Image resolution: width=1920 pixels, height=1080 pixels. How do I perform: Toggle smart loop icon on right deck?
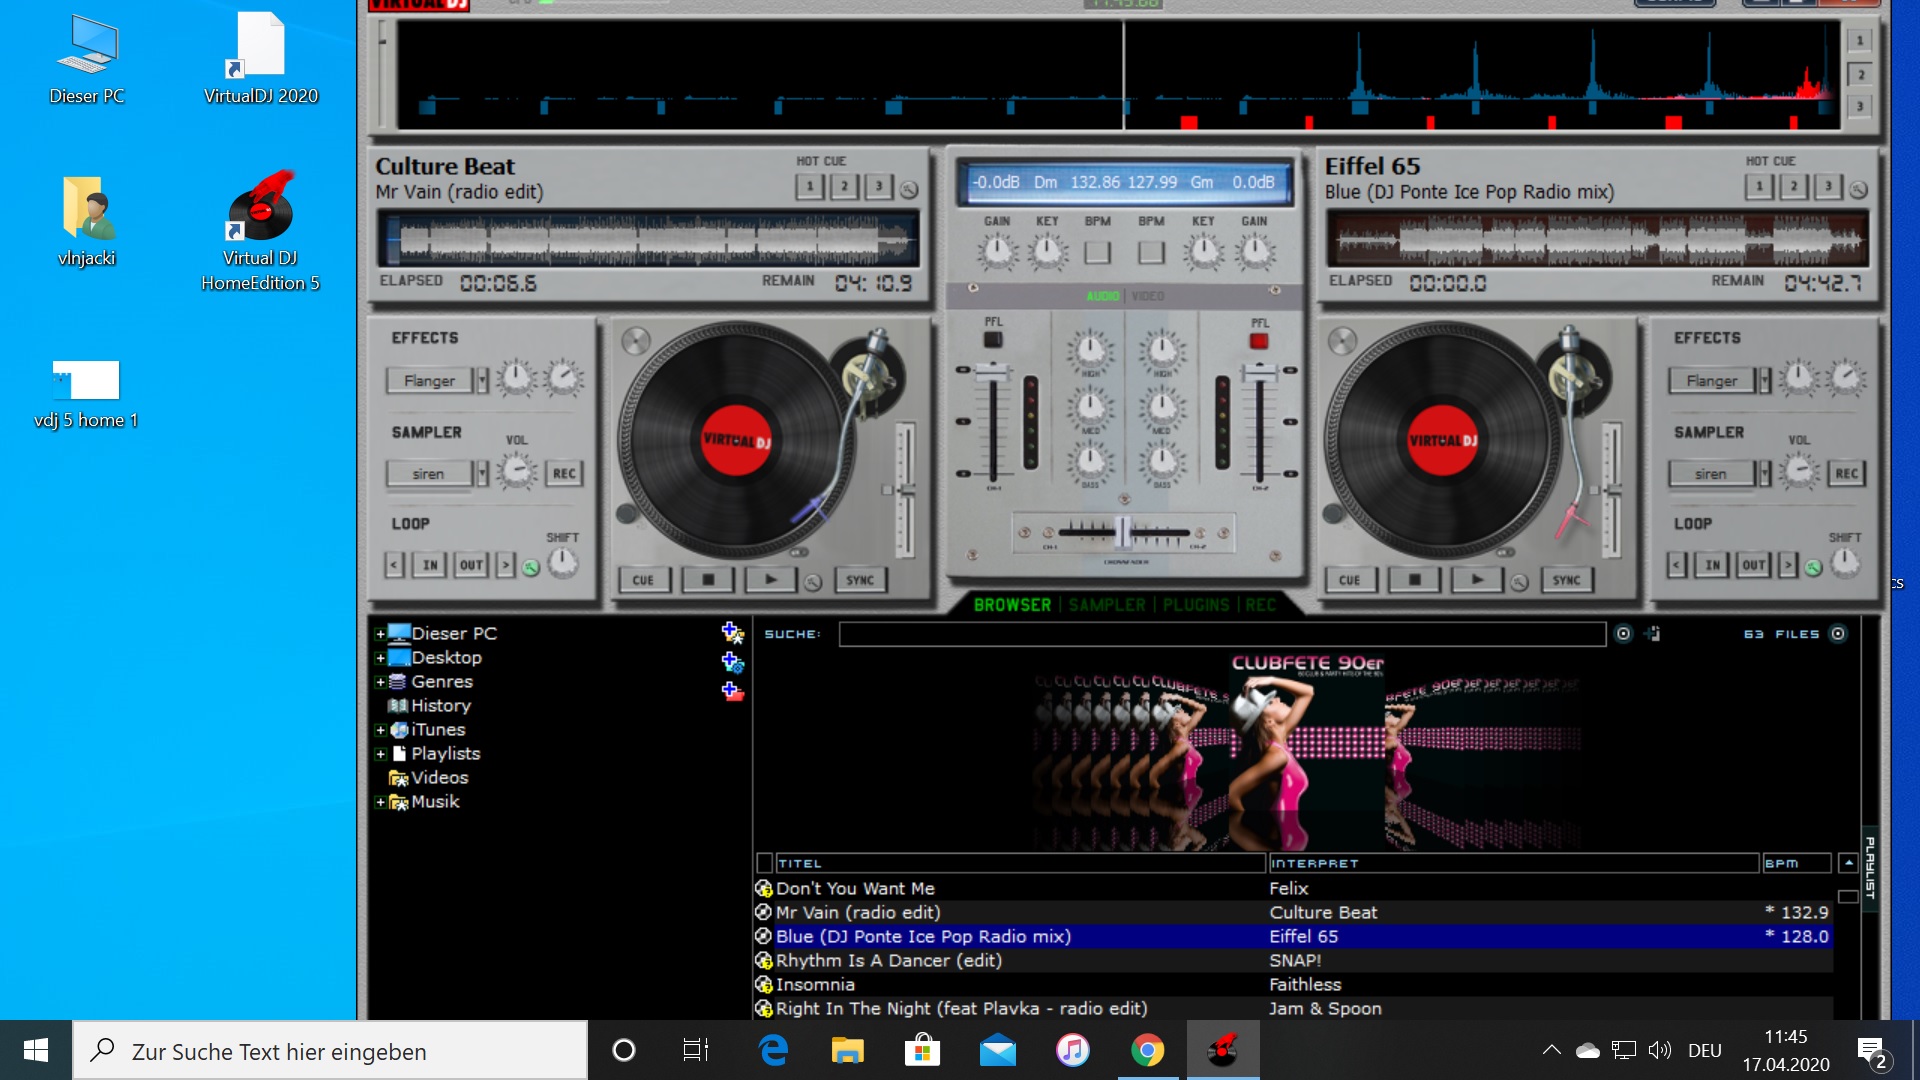pyautogui.click(x=1813, y=568)
